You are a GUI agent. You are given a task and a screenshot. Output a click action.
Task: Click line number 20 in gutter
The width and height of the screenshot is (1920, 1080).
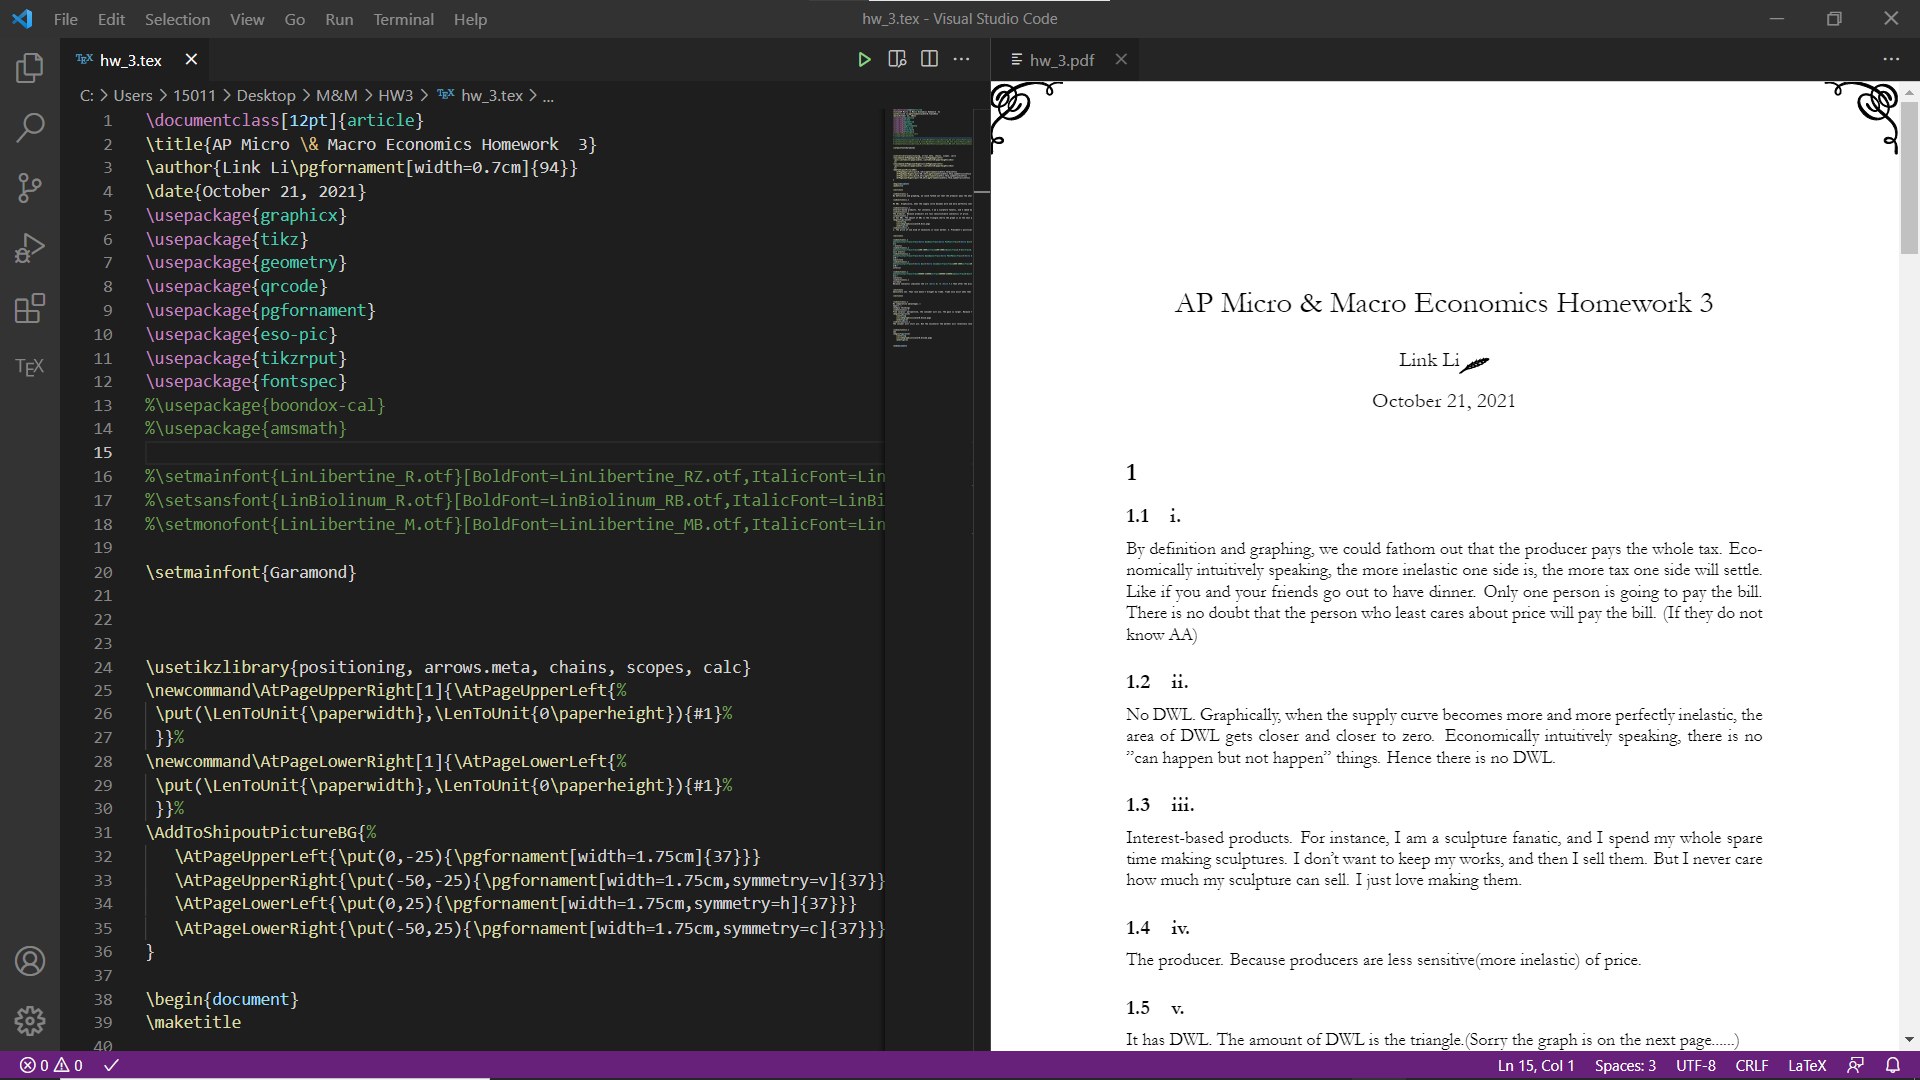coord(103,573)
